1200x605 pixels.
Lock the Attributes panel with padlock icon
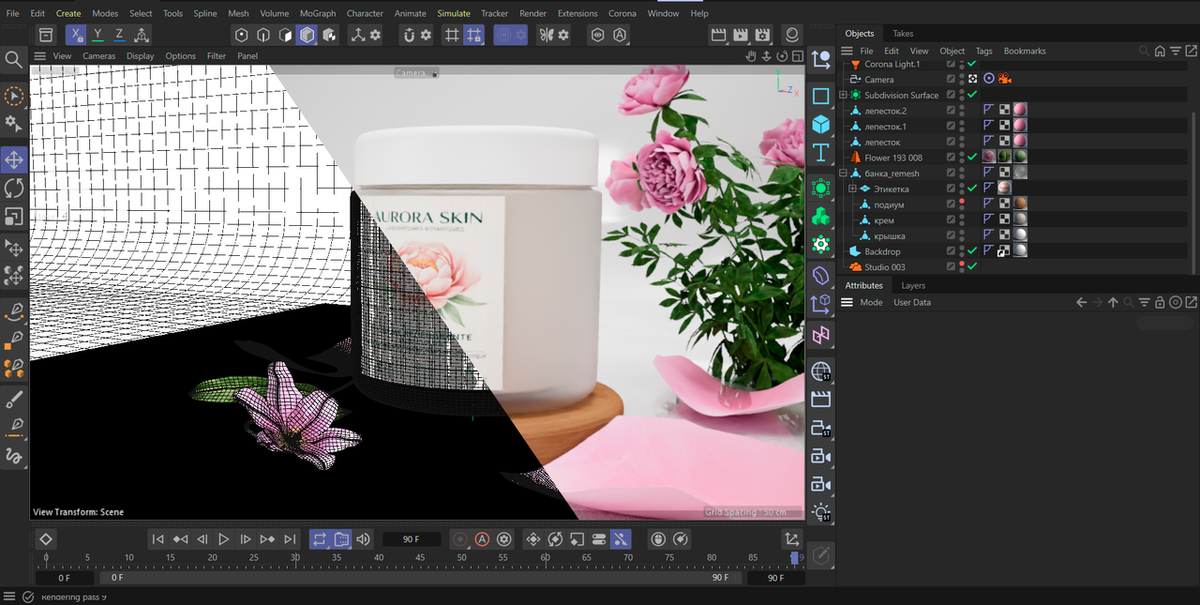pyautogui.click(x=1159, y=302)
